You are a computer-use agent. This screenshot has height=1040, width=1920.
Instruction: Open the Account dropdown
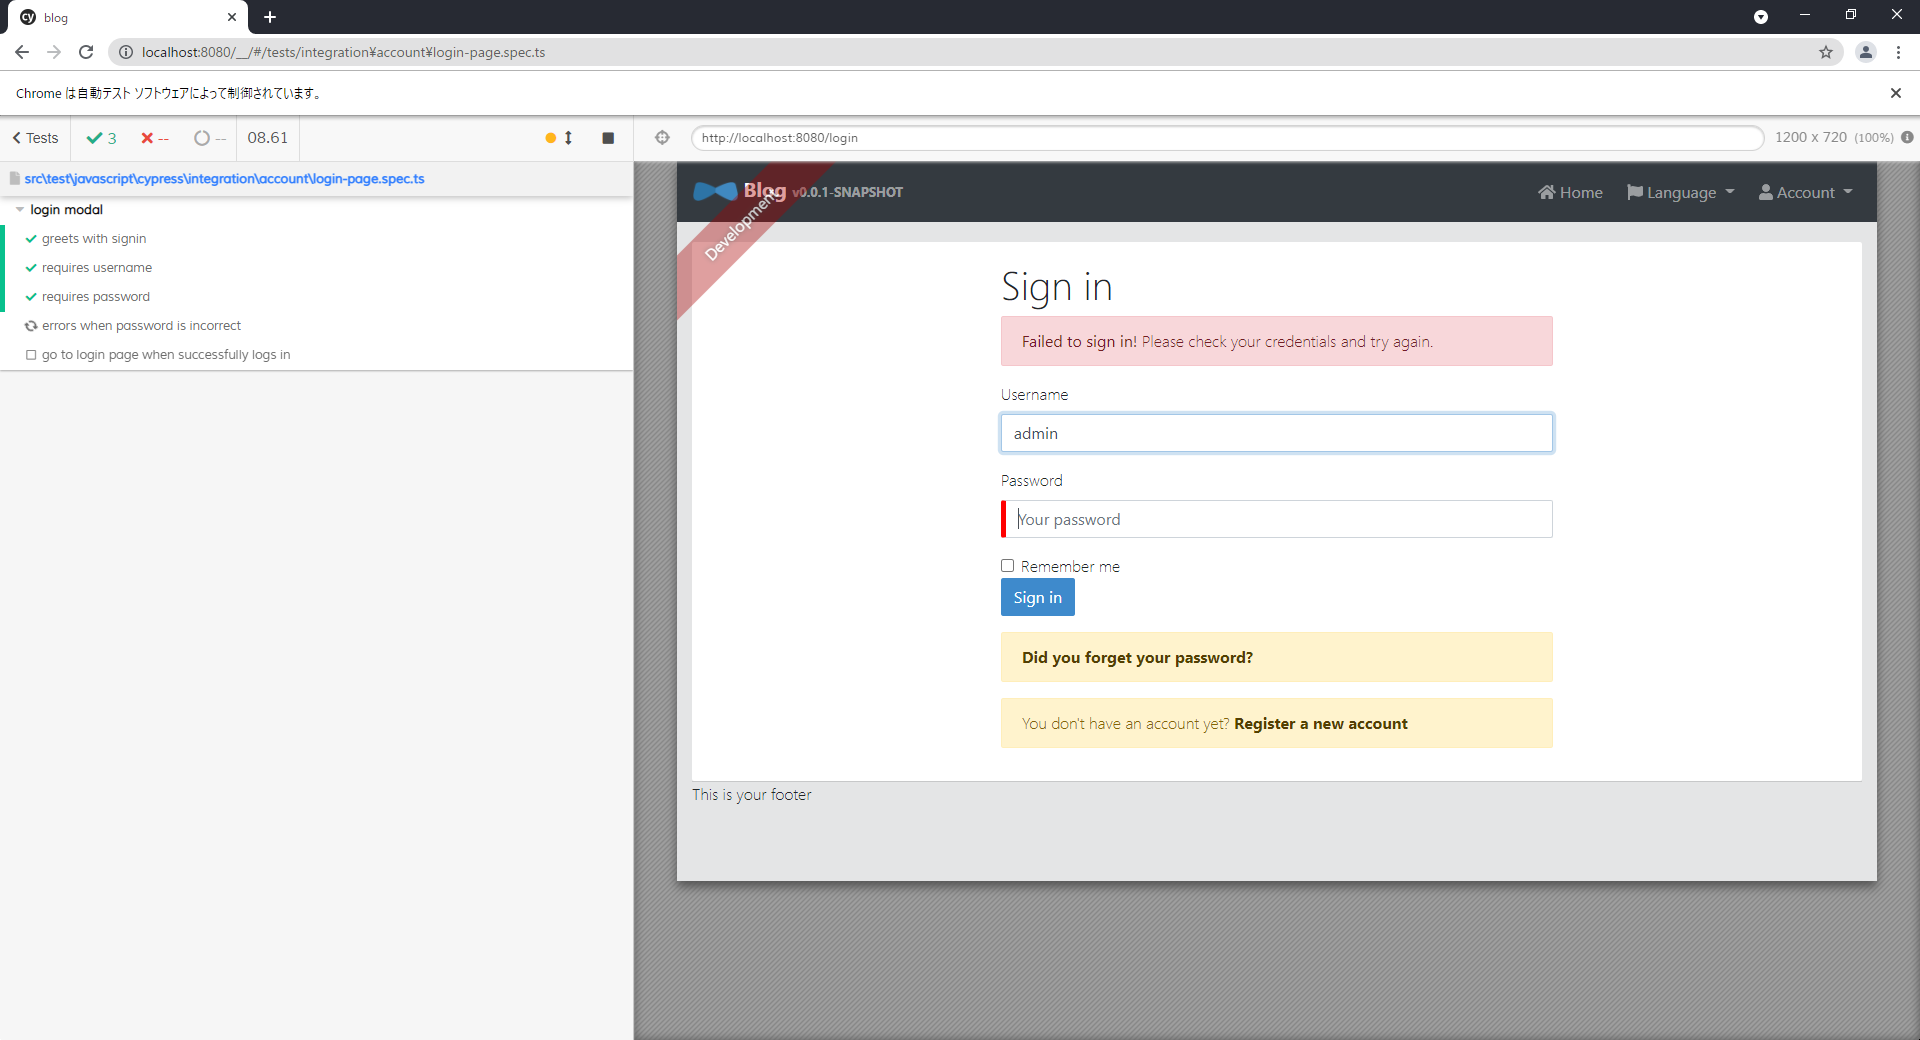point(1806,192)
